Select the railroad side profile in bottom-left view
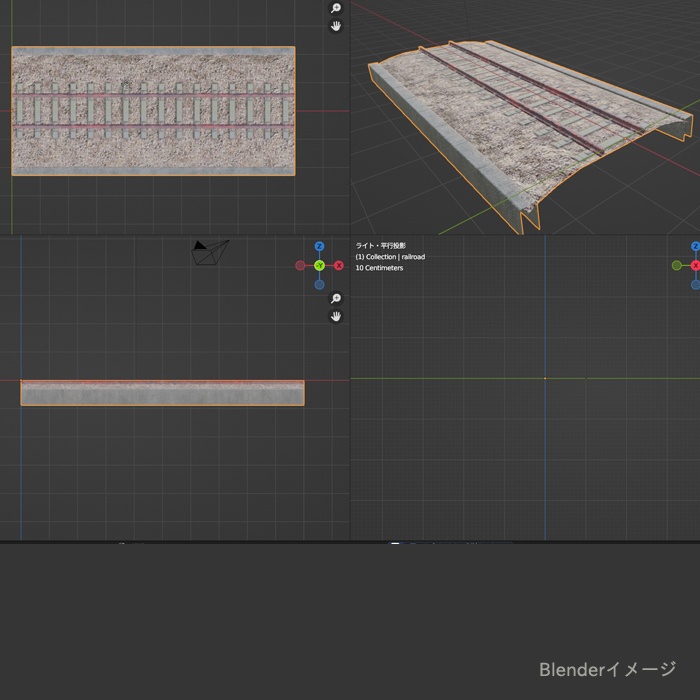This screenshot has height=700, width=700. [162, 393]
